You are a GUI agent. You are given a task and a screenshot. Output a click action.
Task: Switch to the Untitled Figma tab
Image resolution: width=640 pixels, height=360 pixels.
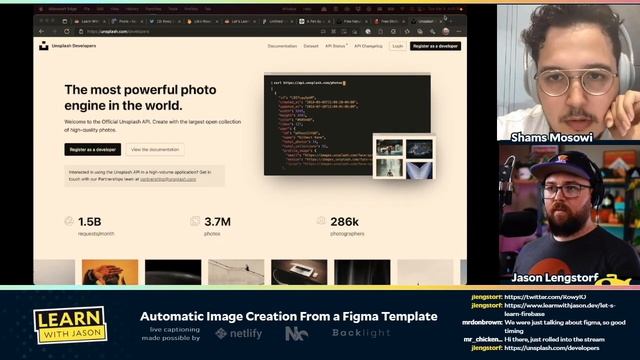point(276,21)
